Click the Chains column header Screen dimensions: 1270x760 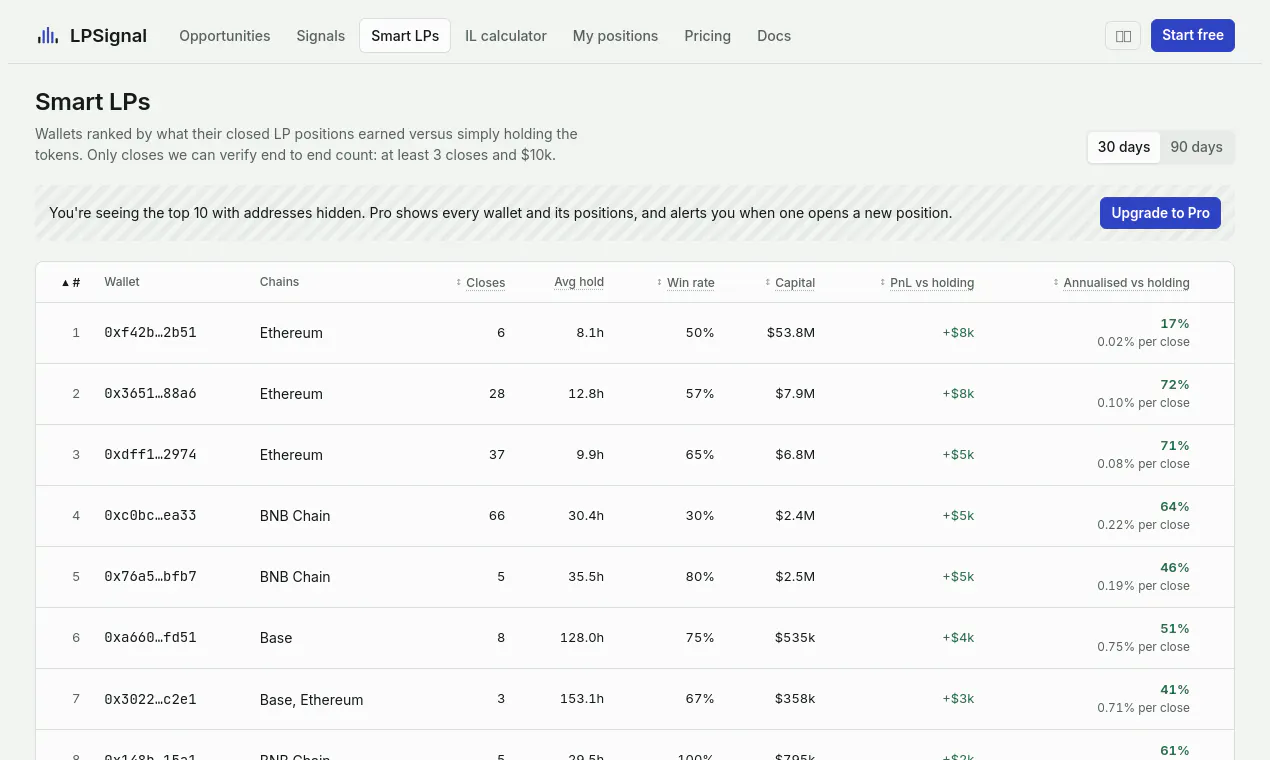(x=280, y=282)
